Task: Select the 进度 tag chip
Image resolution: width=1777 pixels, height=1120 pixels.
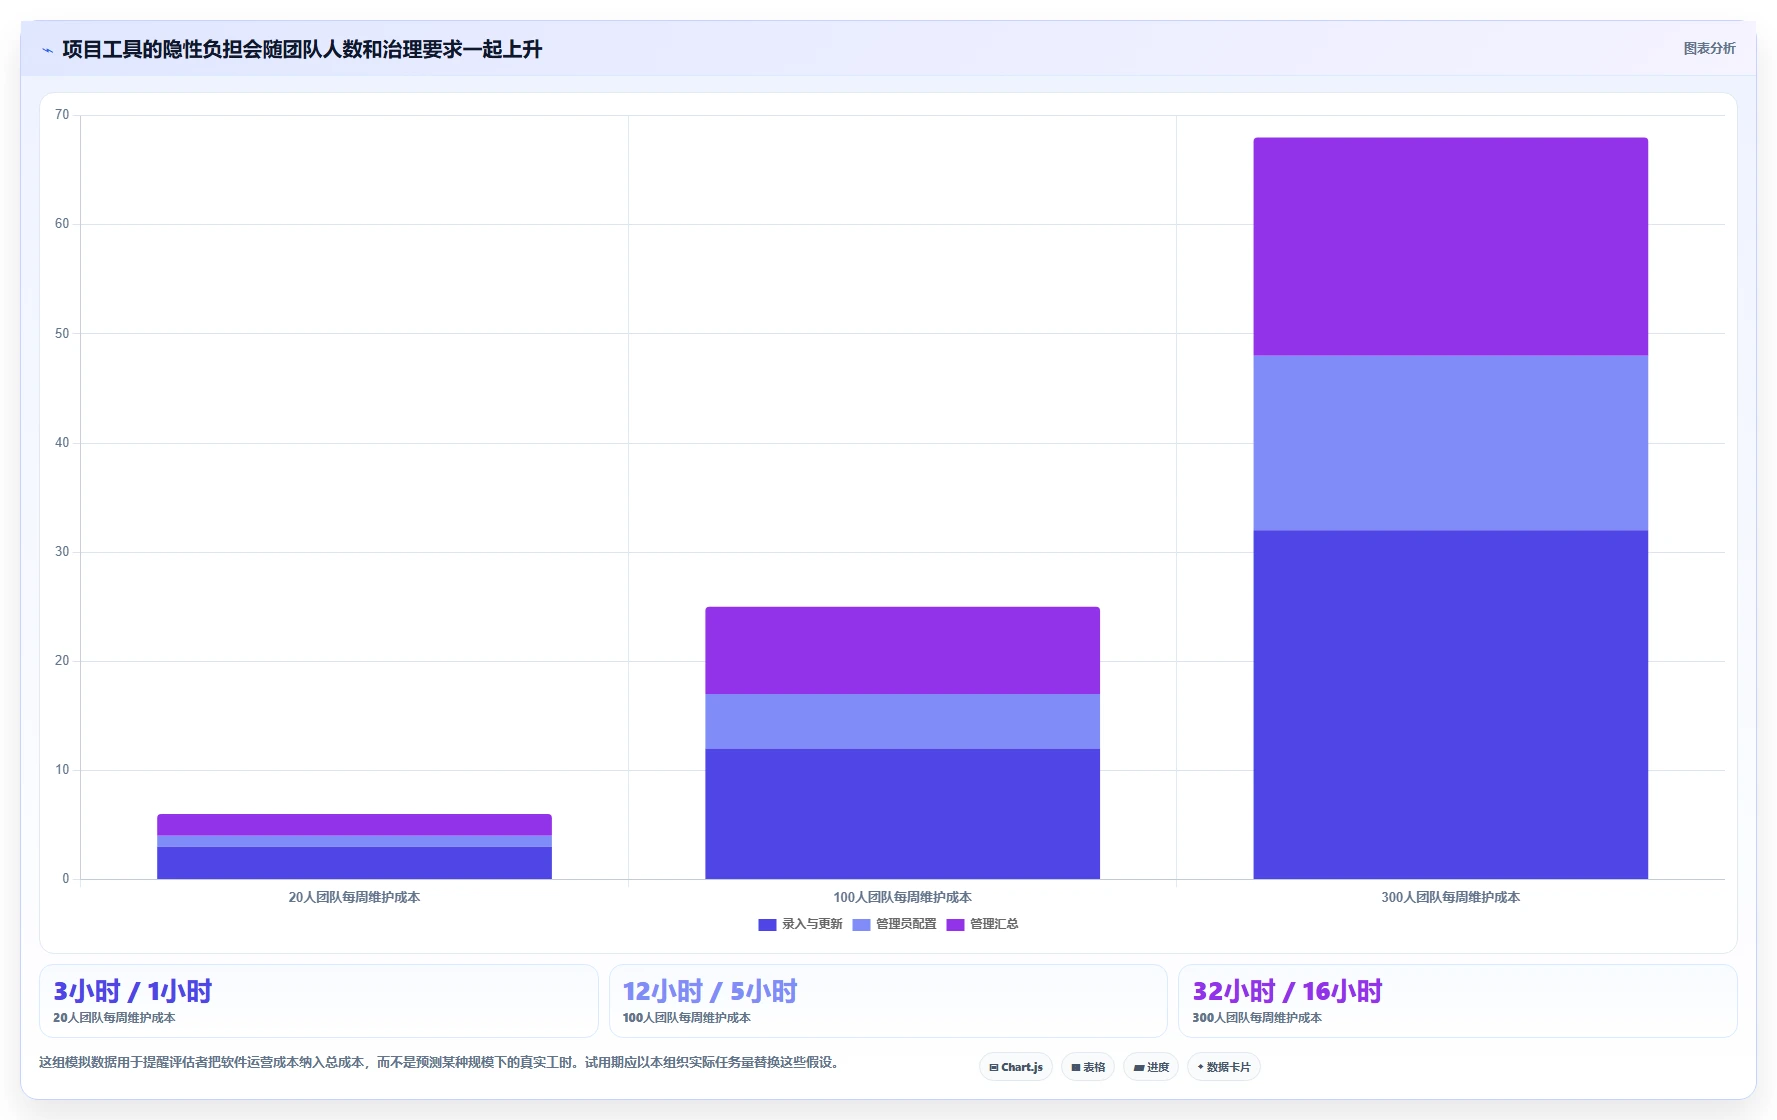Action: point(1151,1067)
